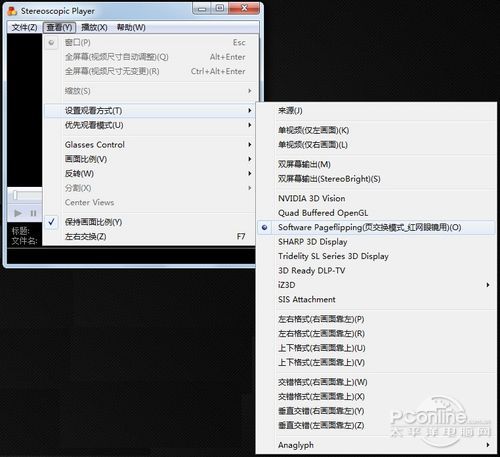Screen dimensions: 500x457
Task: Select 单视频(仅右画面)(L) option
Action: coord(376,145)
